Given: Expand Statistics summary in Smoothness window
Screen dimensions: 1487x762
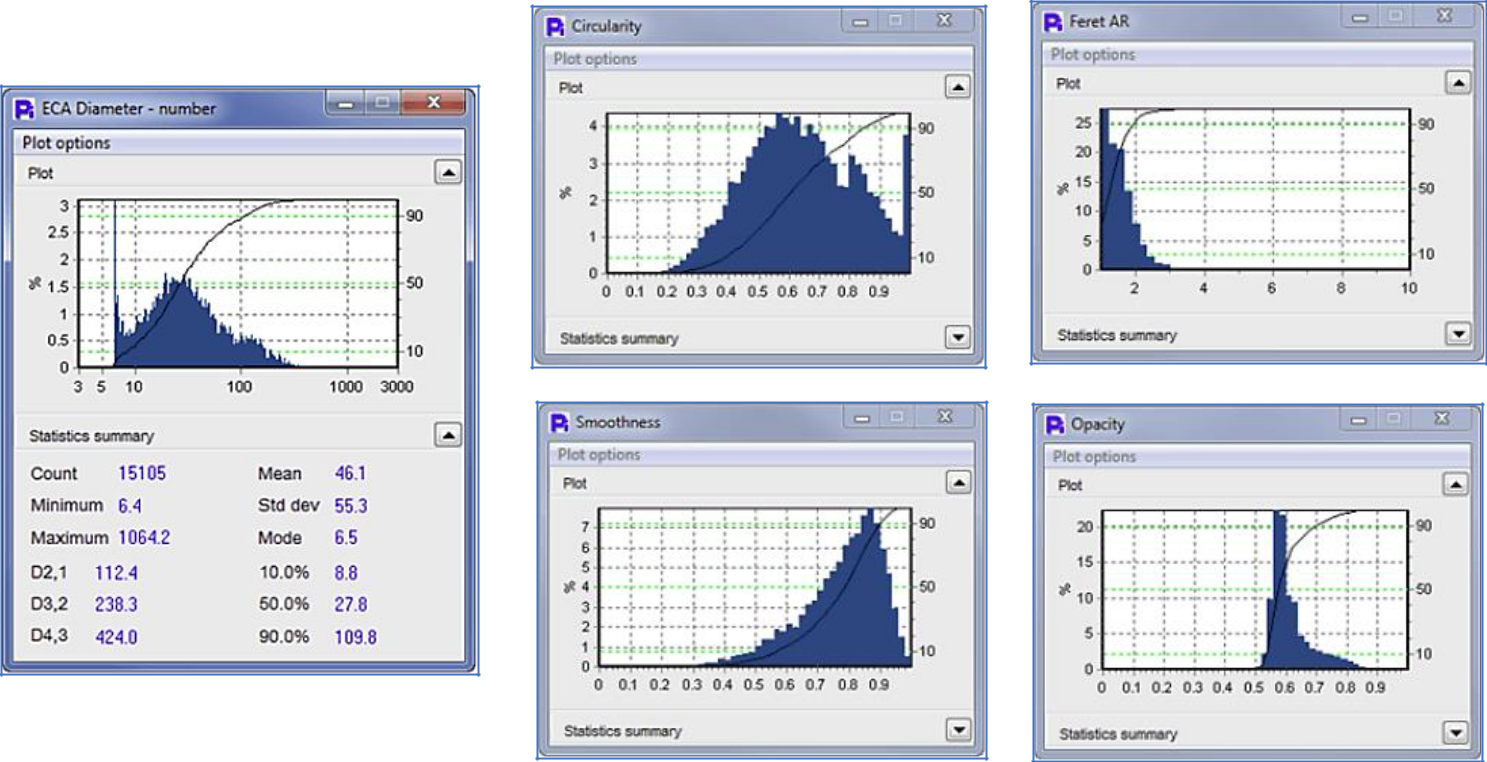Looking at the screenshot, I should pos(958,730).
